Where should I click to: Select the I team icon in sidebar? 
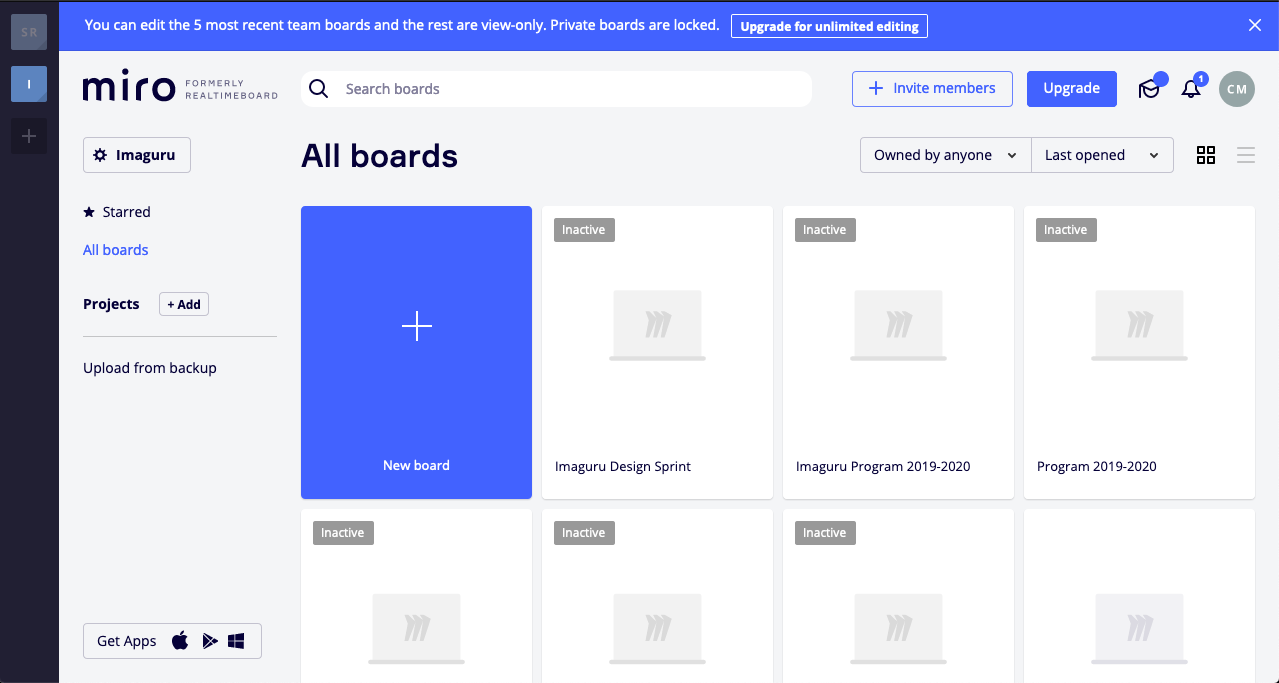pos(29,84)
